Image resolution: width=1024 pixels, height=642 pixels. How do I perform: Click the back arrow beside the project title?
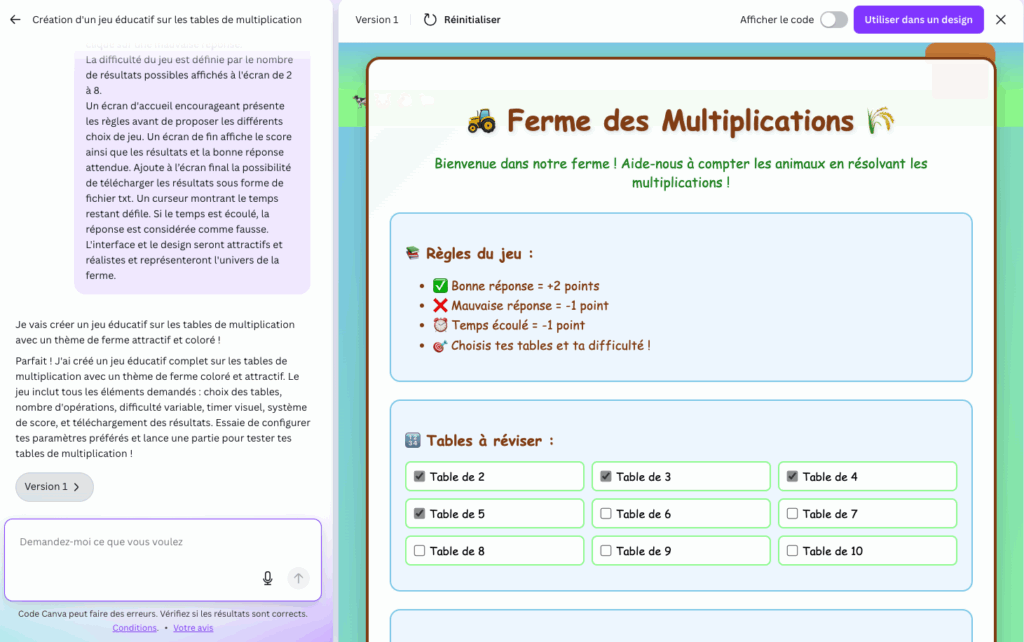click(15, 20)
